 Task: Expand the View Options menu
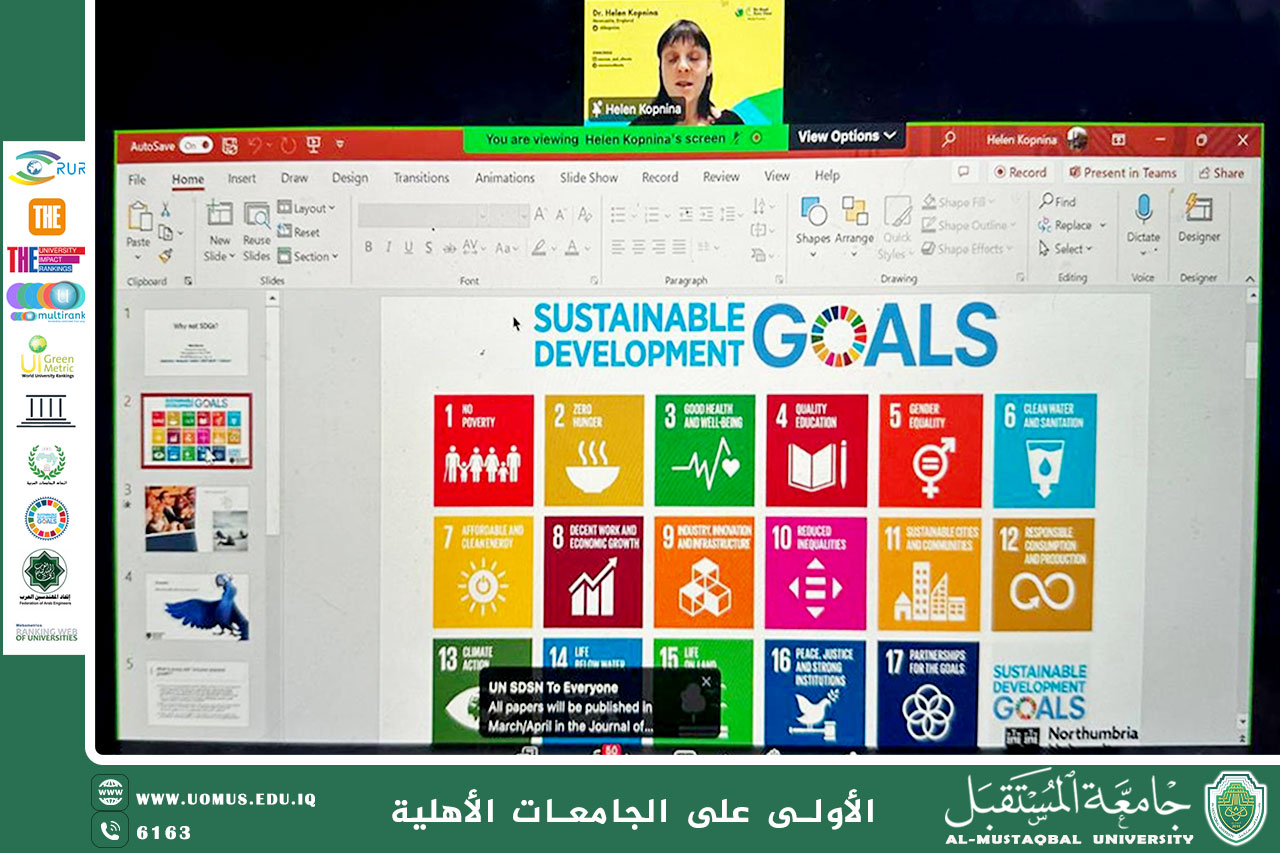coord(846,136)
